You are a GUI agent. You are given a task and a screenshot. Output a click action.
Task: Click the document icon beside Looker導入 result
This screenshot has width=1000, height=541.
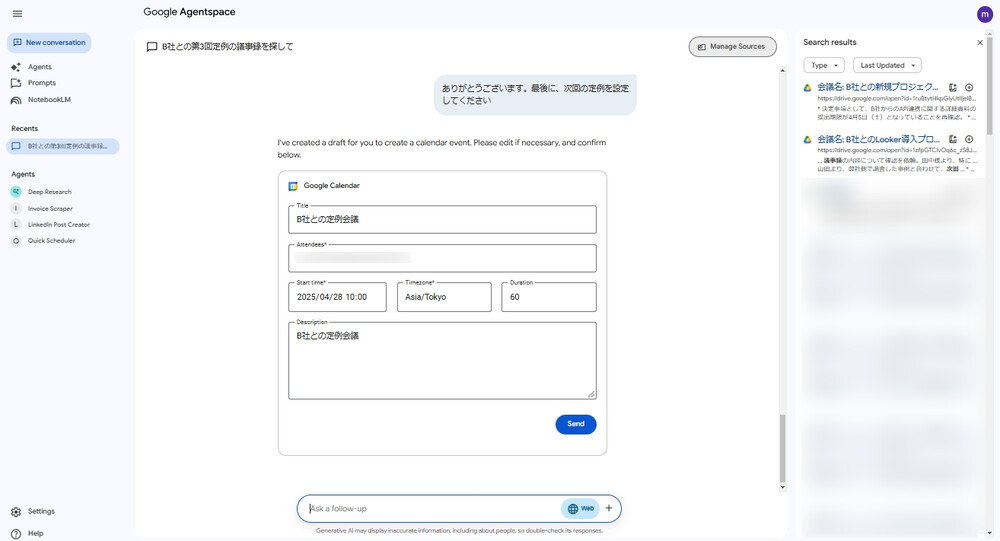point(953,139)
